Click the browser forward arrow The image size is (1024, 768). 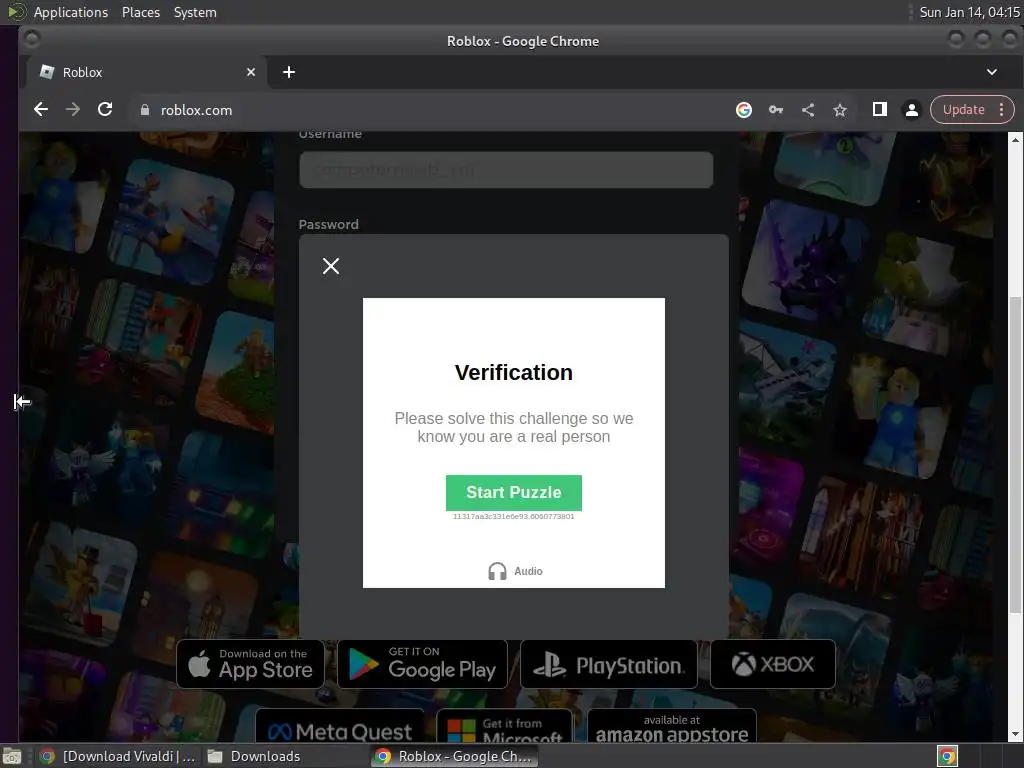72,110
